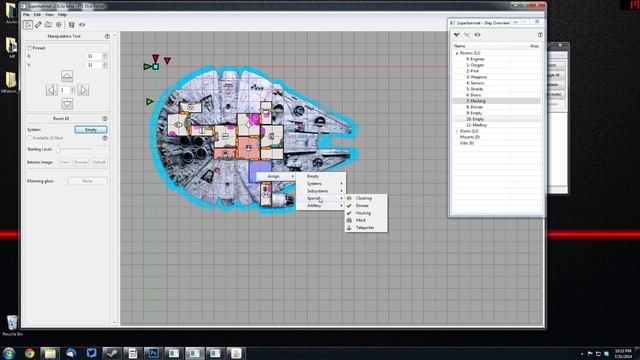Expand the Special submenu
Viewport: 640px width, 360px height.
click(321, 198)
